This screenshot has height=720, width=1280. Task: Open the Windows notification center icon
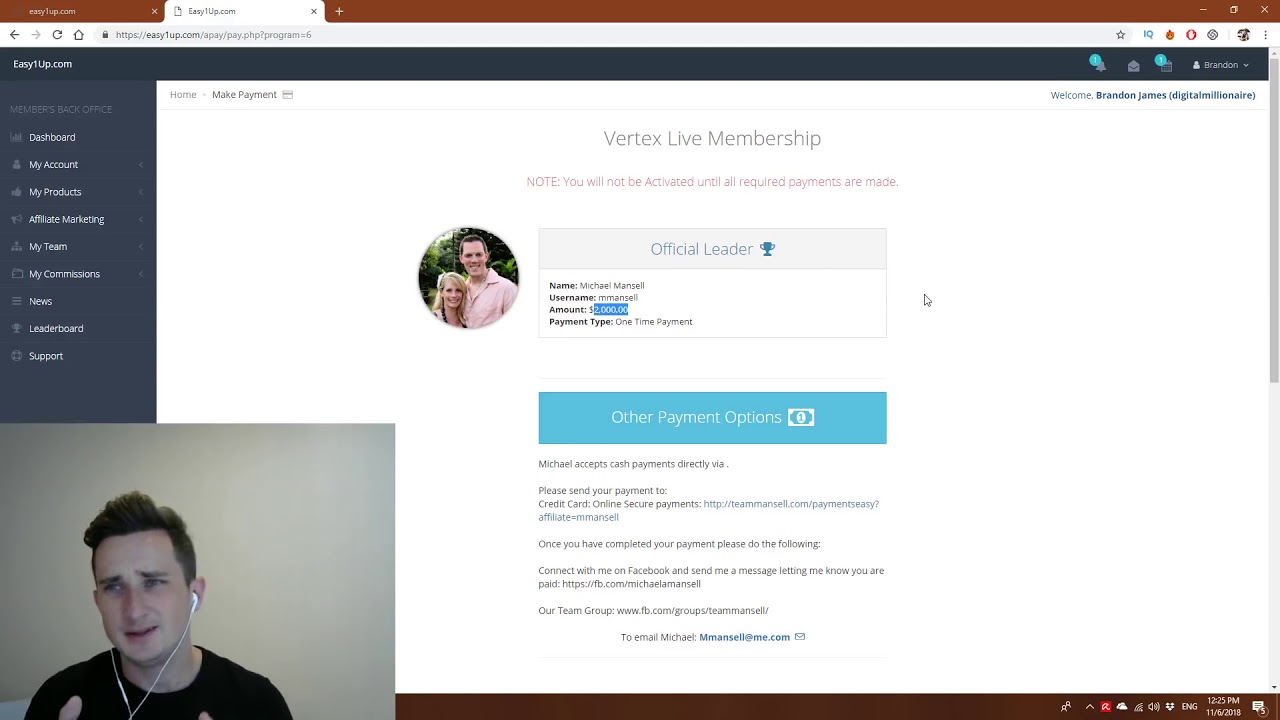click(x=1258, y=707)
